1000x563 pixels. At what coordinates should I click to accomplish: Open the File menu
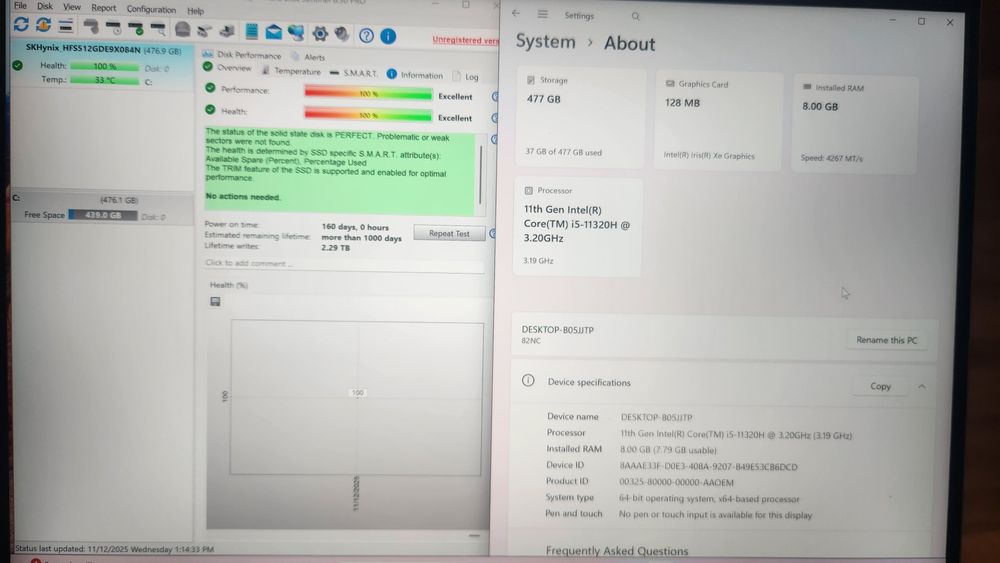tap(20, 6)
